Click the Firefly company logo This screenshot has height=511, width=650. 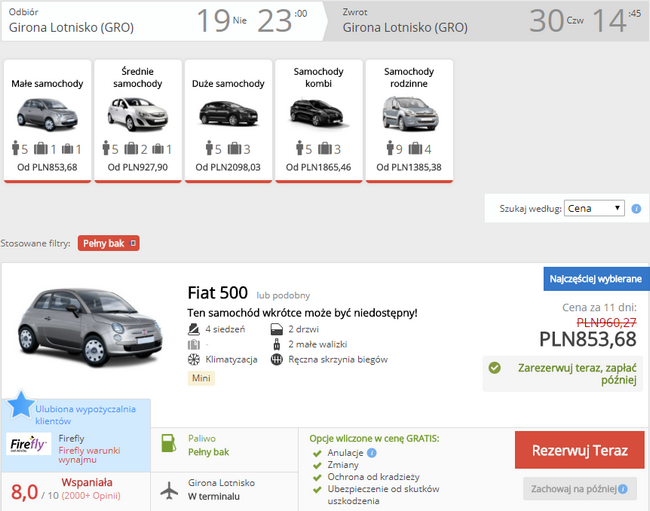pyautogui.click(x=30, y=445)
